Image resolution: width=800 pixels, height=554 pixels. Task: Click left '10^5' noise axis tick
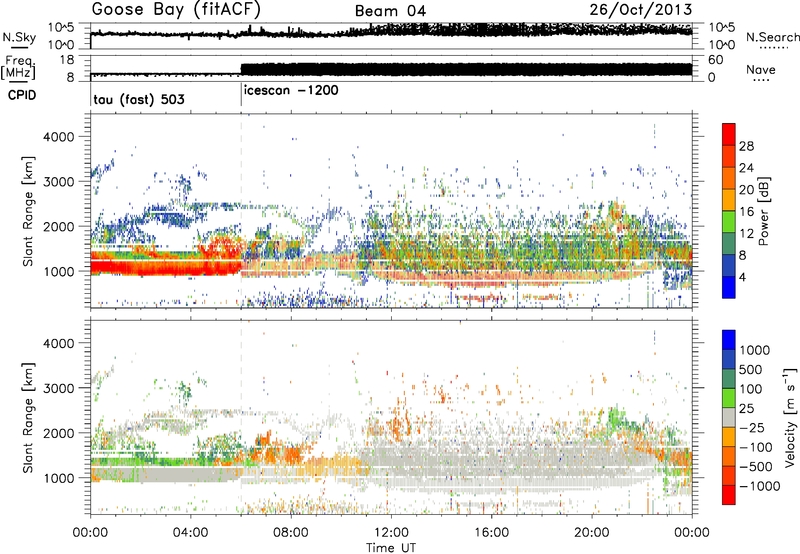click(x=61, y=27)
